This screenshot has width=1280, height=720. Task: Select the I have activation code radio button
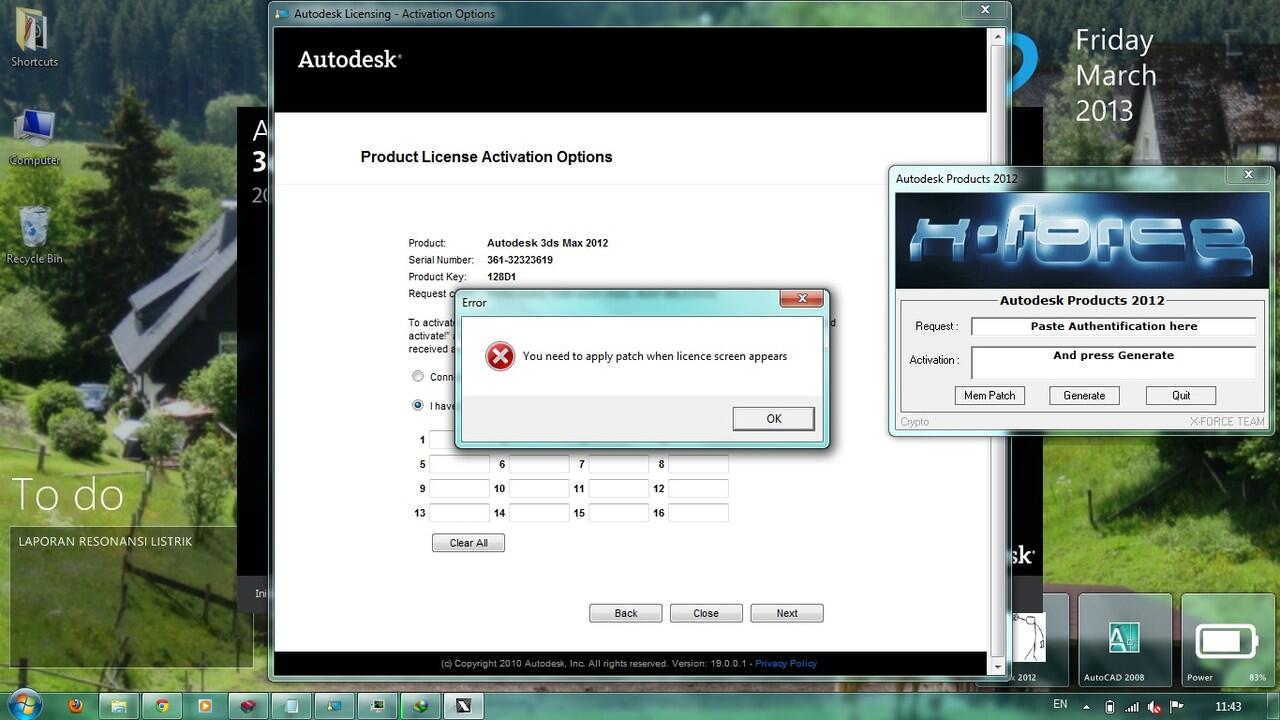point(418,405)
